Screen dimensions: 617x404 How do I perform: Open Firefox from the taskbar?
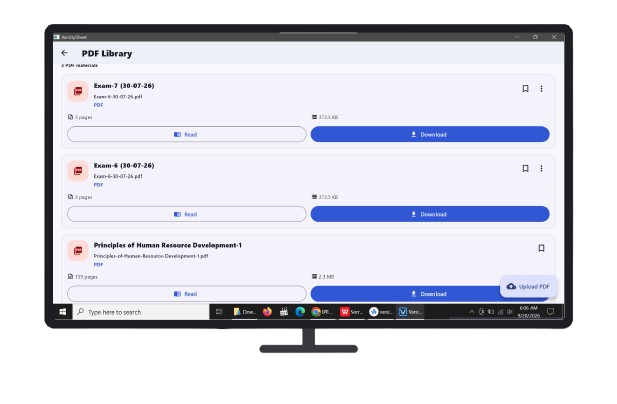coord(267,312)
